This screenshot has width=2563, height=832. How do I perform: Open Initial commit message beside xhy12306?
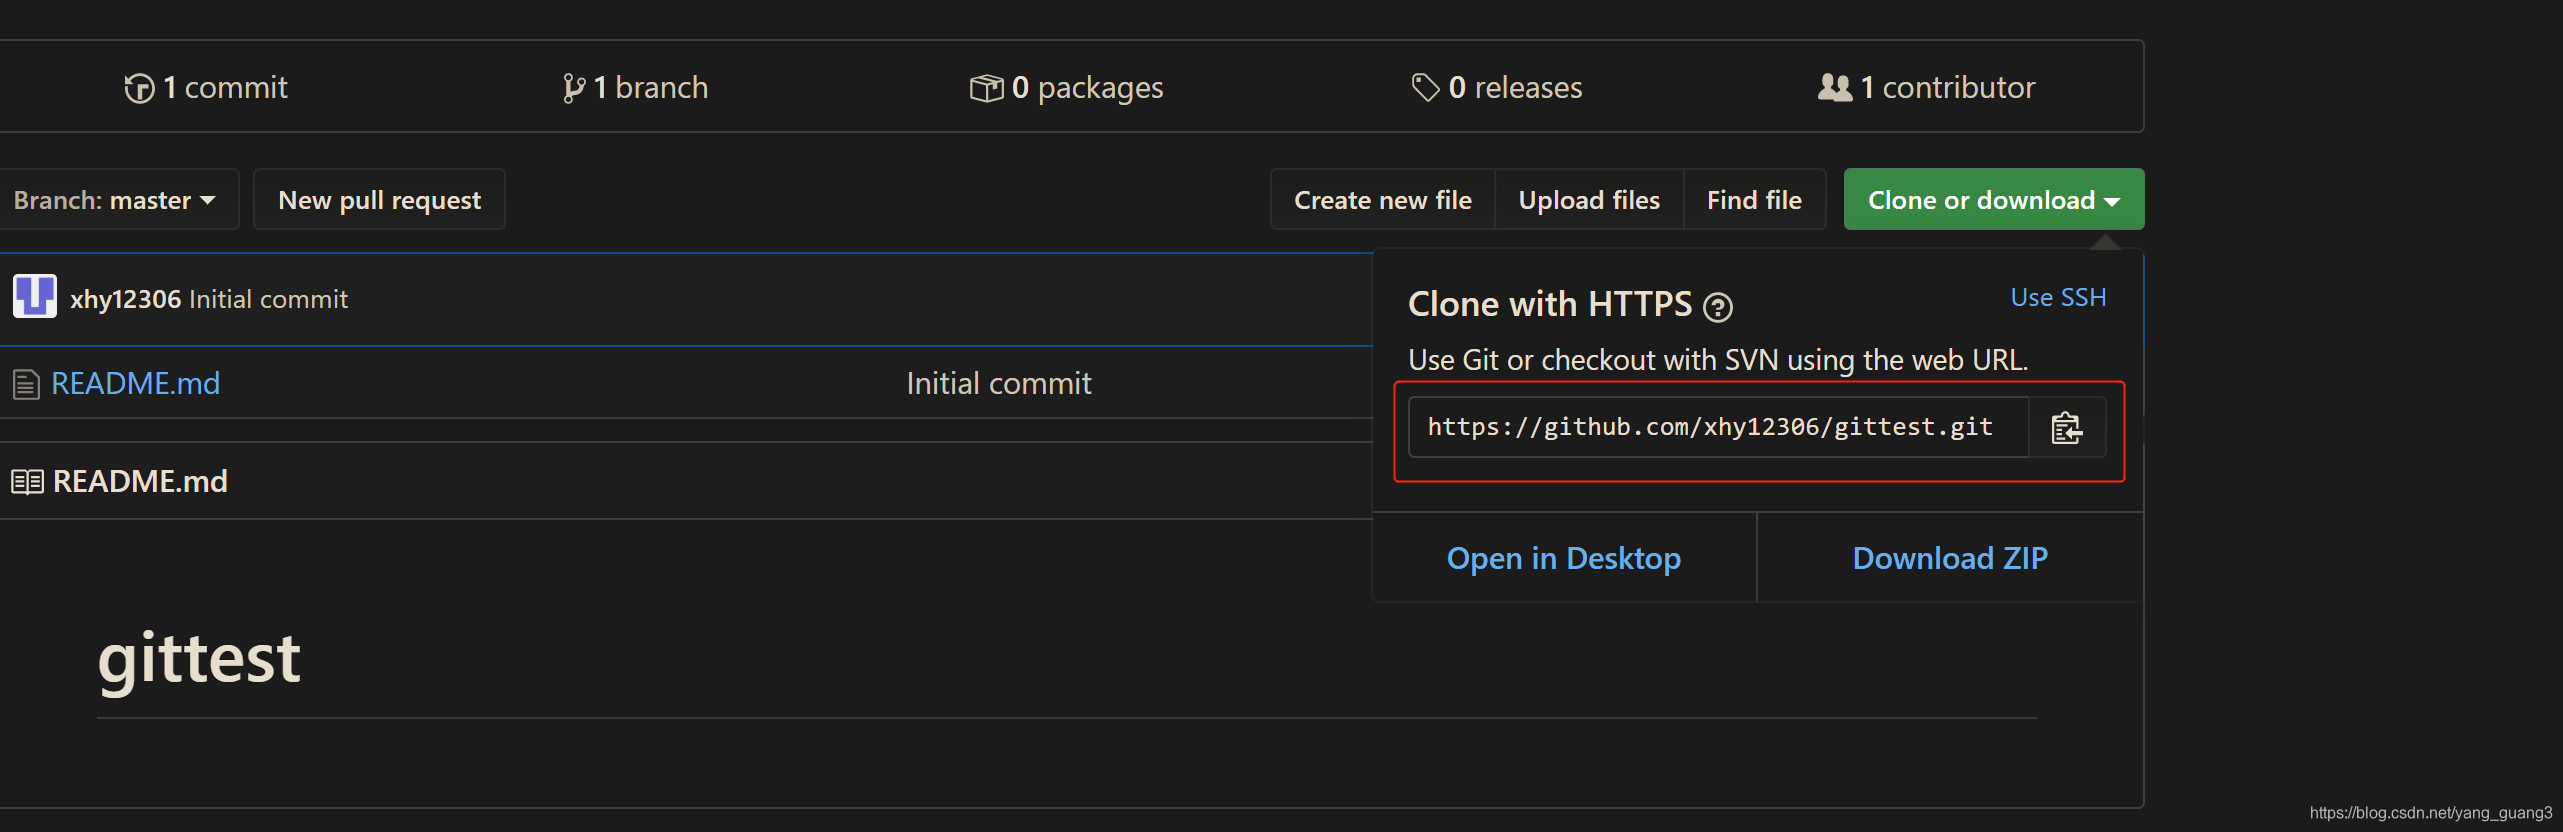(268, 299)
